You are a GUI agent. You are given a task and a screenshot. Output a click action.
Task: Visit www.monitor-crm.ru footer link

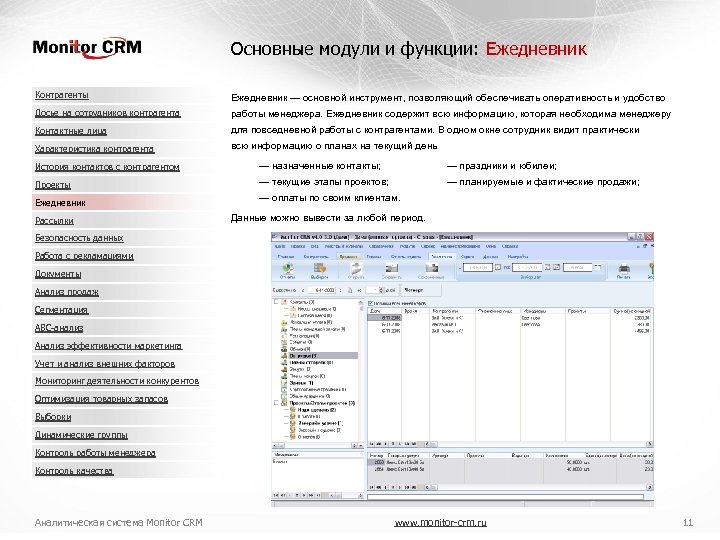[440, 523]
